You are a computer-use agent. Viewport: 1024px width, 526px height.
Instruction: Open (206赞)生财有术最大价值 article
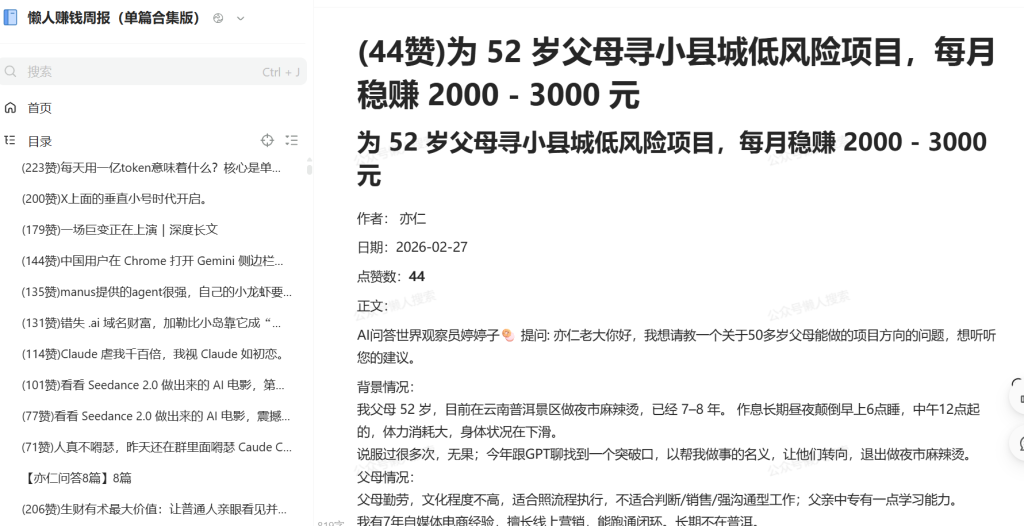(152, 509)
